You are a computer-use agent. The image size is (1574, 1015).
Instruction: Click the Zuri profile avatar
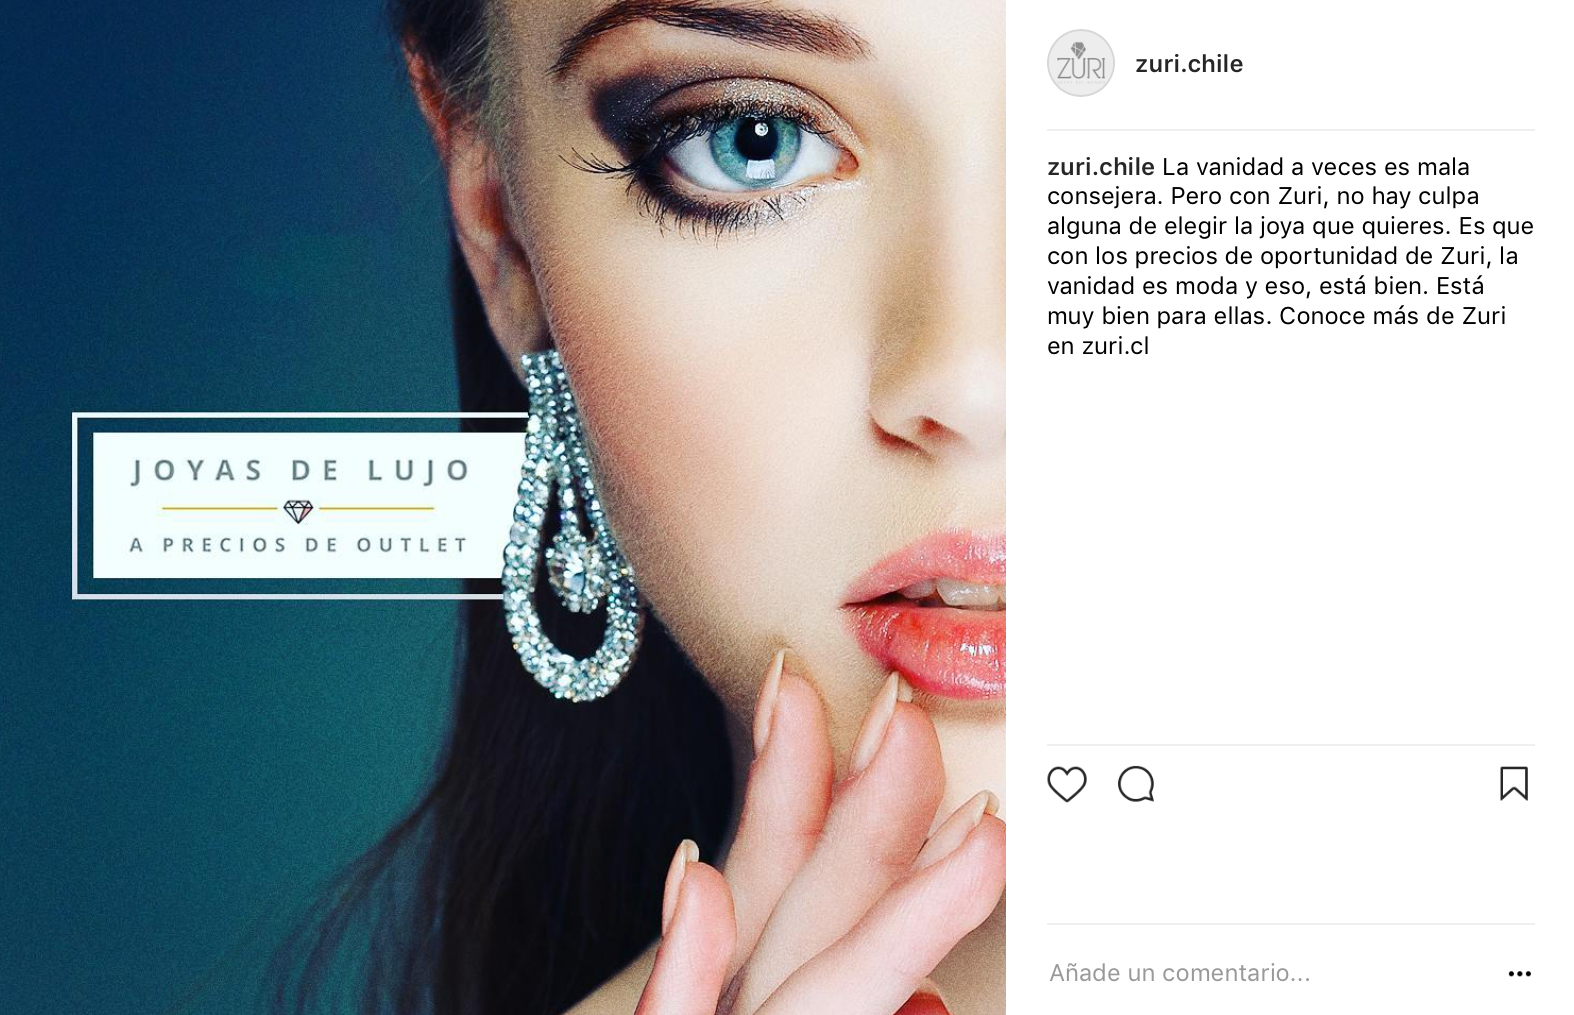pyautogui.click(x=1081, y=63)
